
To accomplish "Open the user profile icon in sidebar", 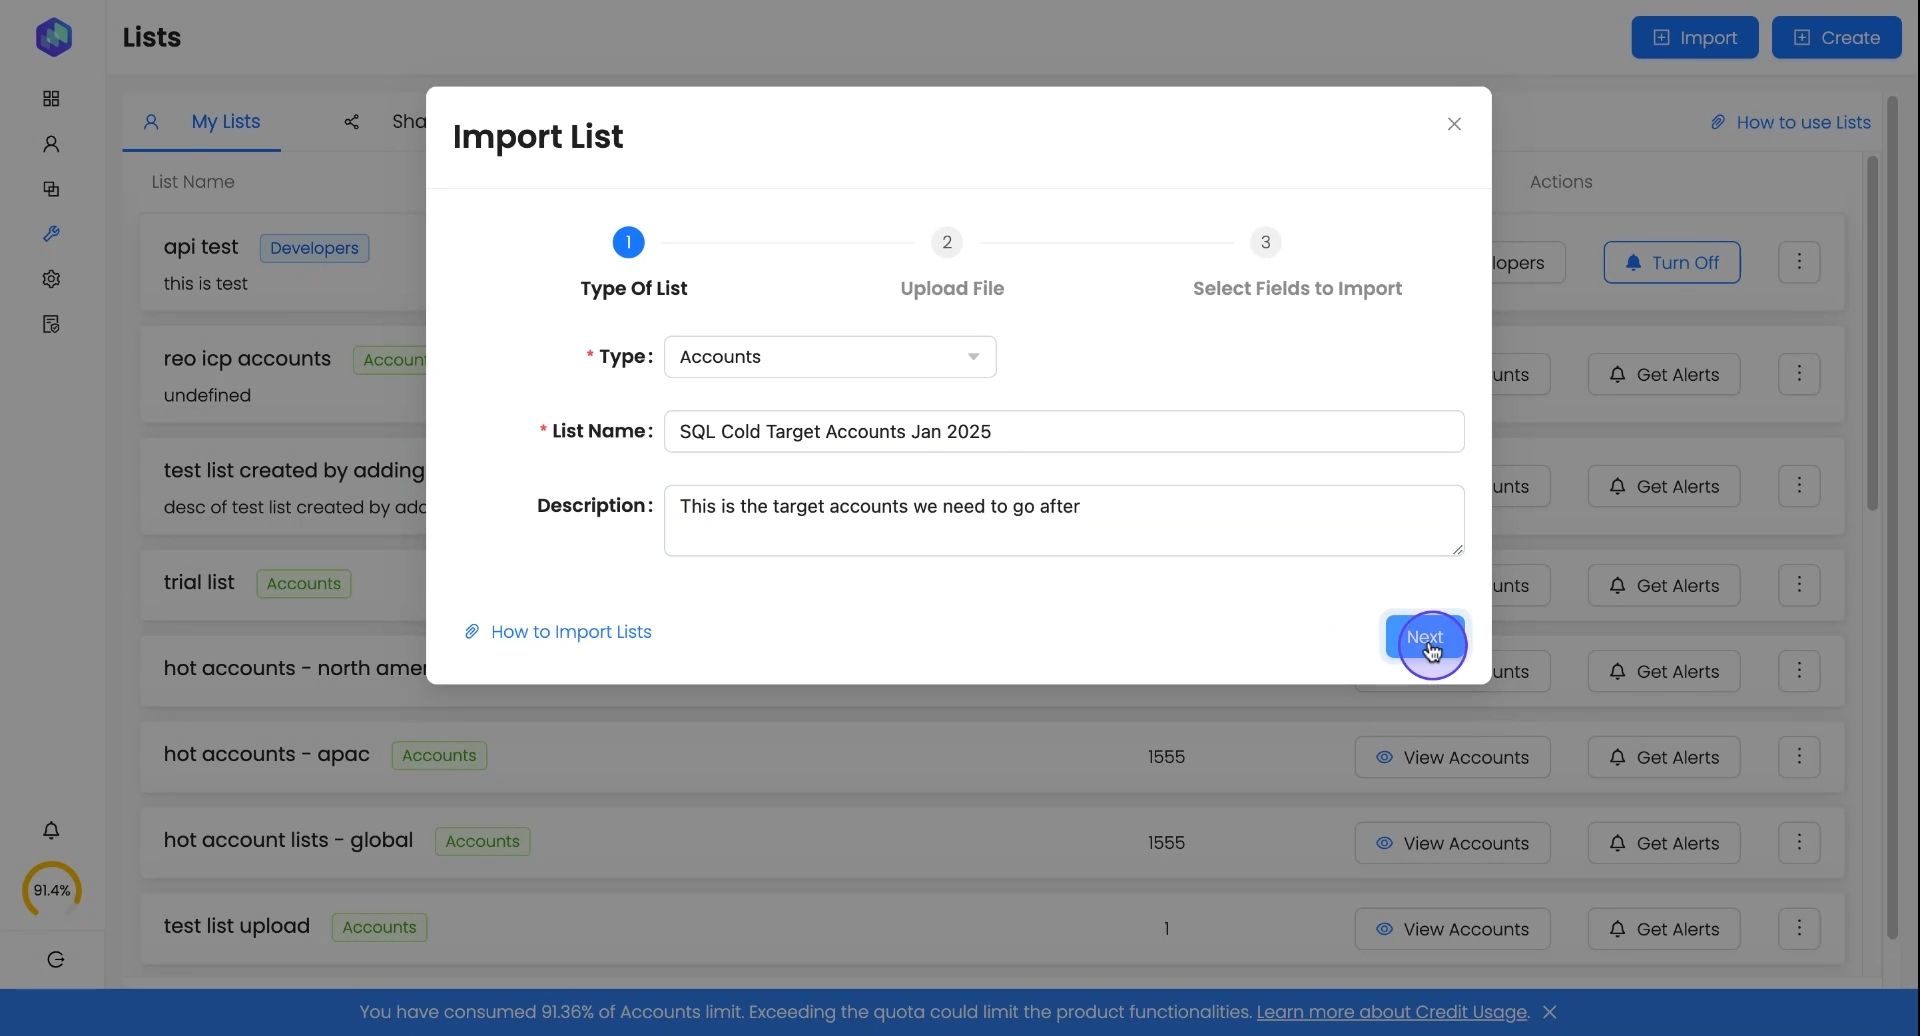I will (x=51, y=144).
